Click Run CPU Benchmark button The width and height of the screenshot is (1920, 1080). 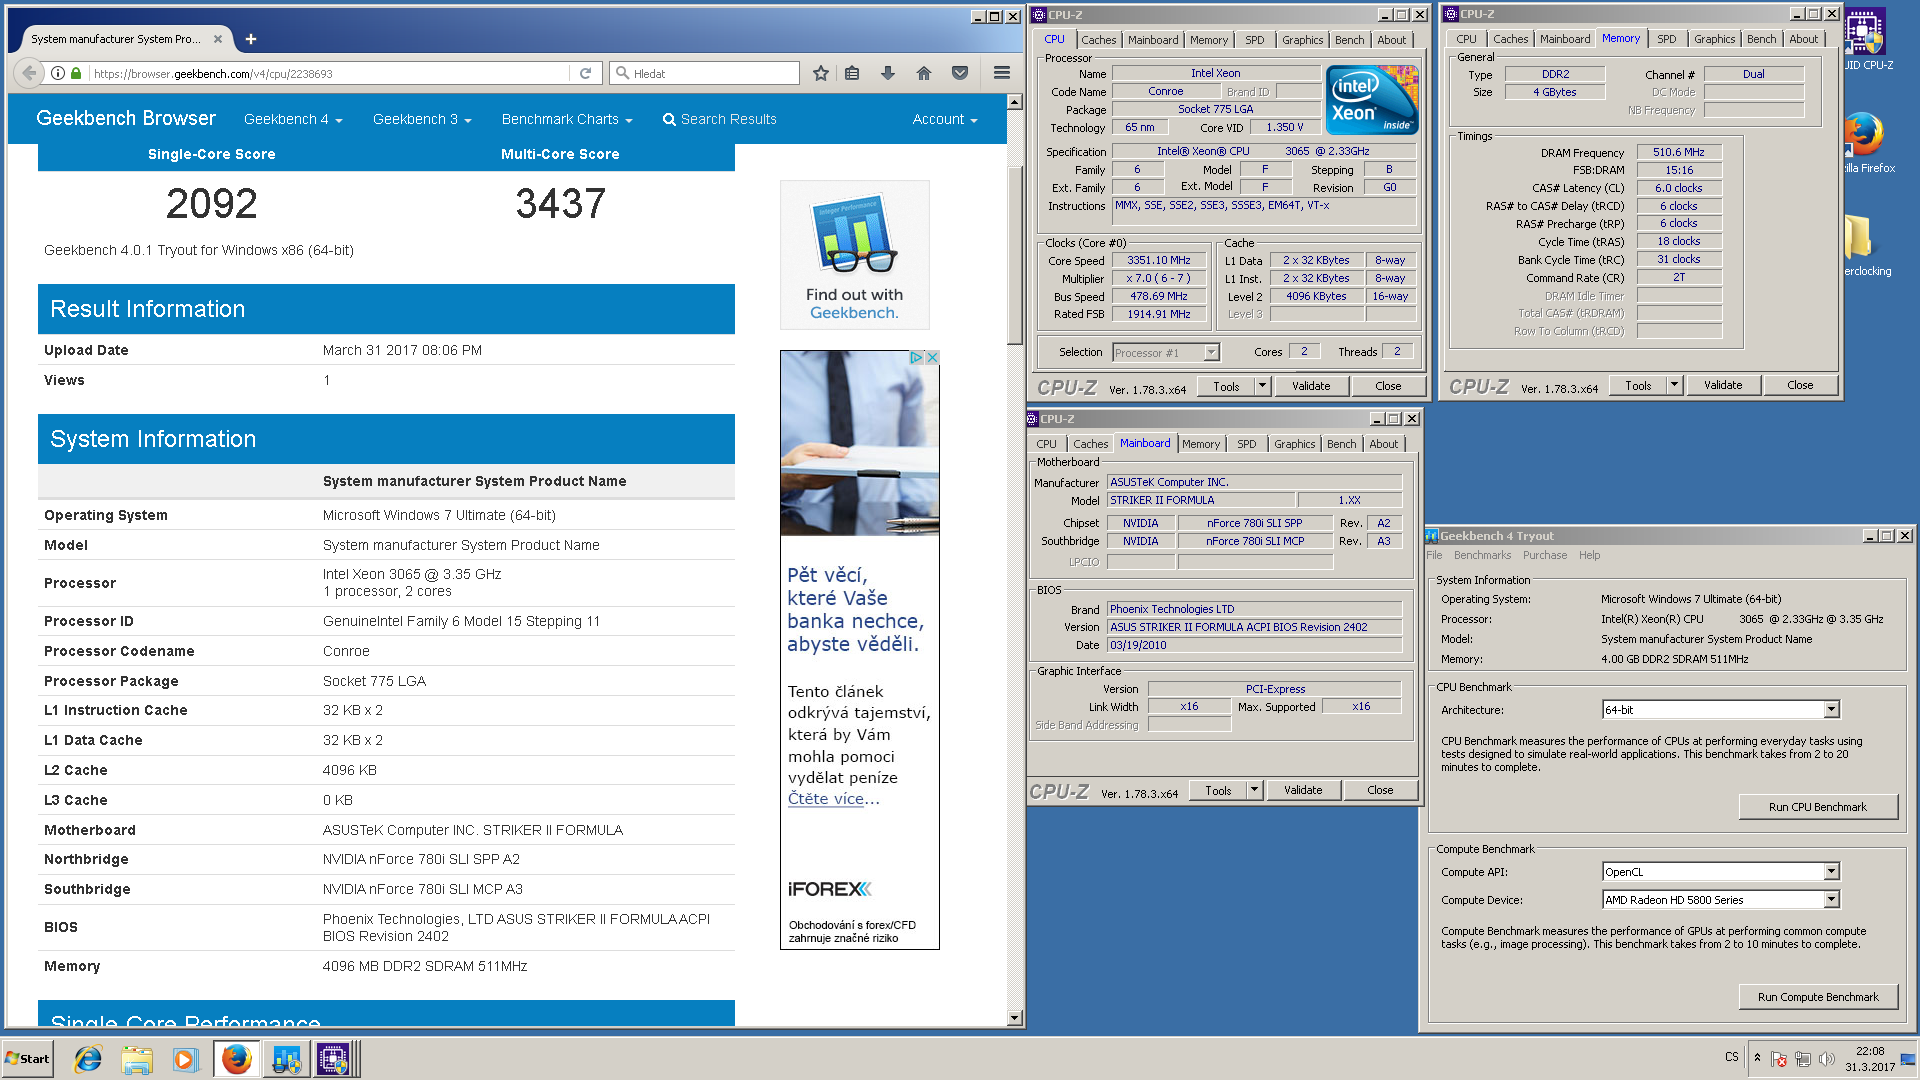pyautogui.click(x=1817, y=807)
